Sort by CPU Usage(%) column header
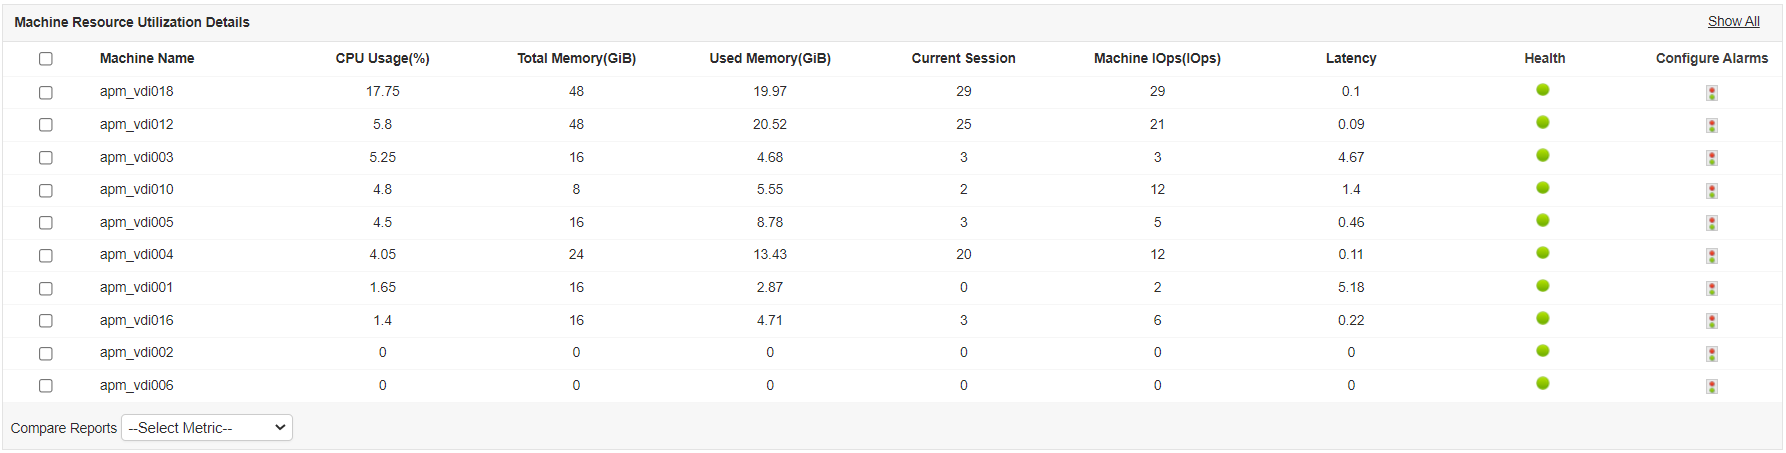Image resolution: width=1786 pixels, height=453 pixels. pyautogui.click(x=382, y=59)
